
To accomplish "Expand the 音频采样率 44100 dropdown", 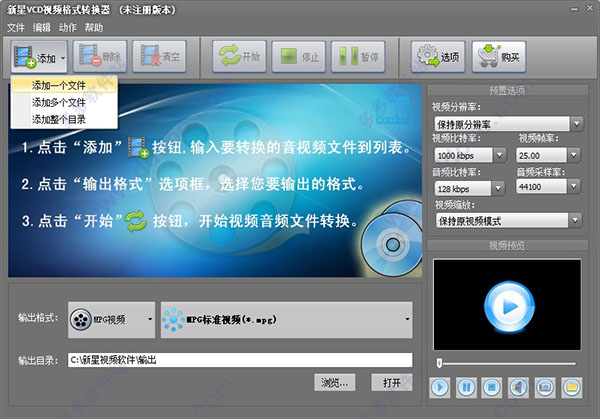I will click(x=574, y=187).
